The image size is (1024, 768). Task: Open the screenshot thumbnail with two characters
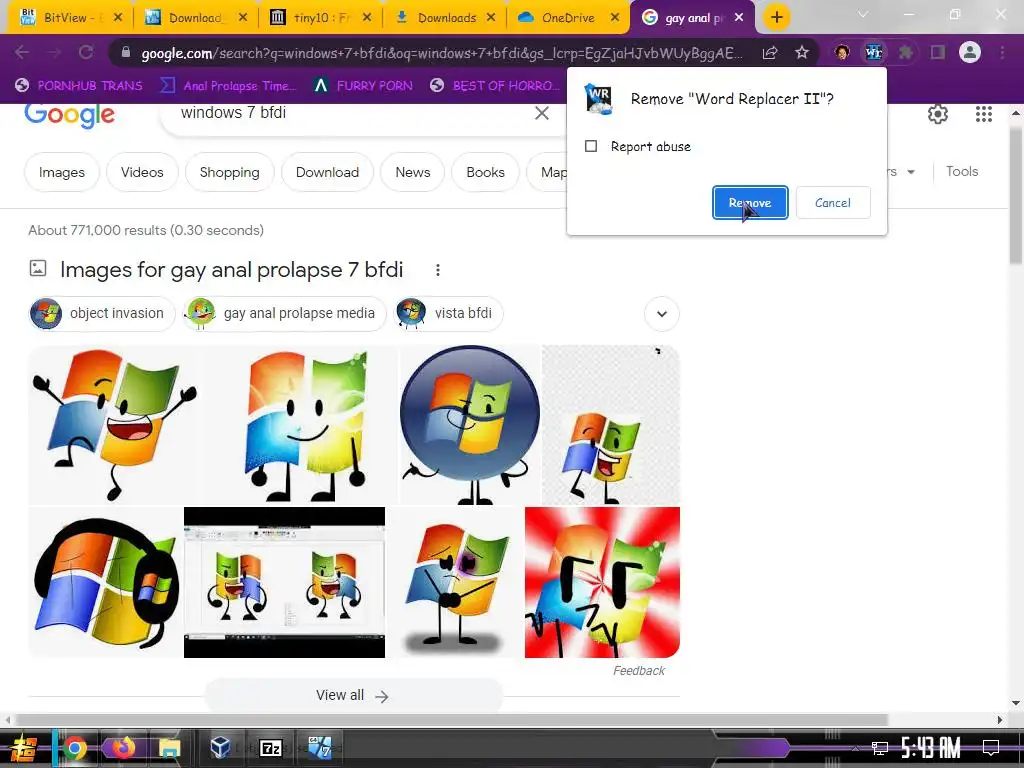pyautogui.click(x=284, y=583)
